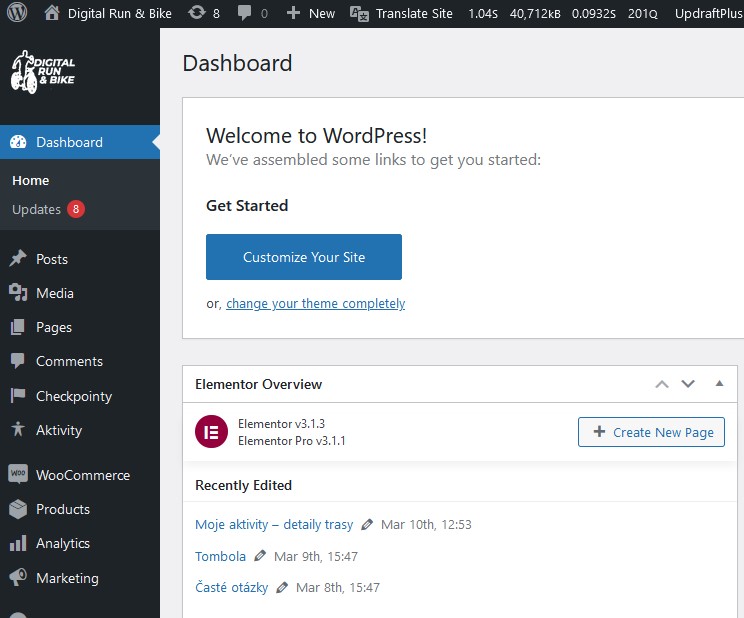Image resolution: width=744 pixels, height=618 pixels.
Task: Open the Analytics menu item
Action: [x=80, y=543]
